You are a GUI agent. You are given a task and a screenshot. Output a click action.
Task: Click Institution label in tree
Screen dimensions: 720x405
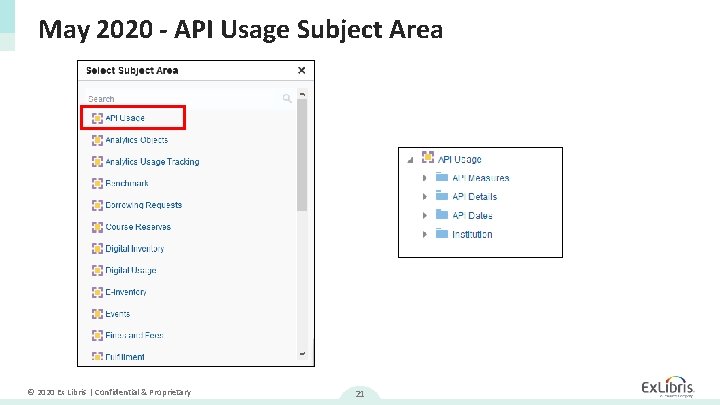click(x=472, y=234)
